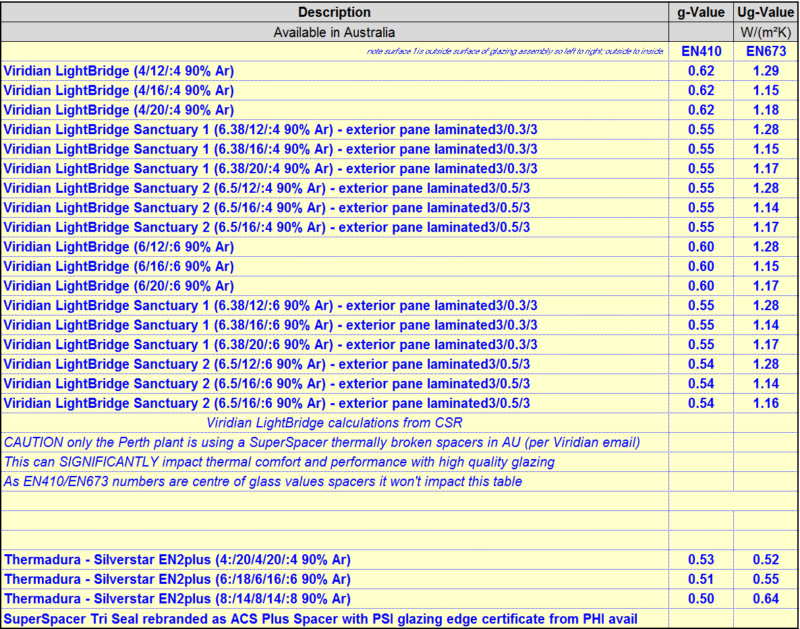Click g-Value 0.62 in LightBridge (4/16/:4) row
Image resolution: width=800 pixels, height=629 pixels.
point(701,90)
